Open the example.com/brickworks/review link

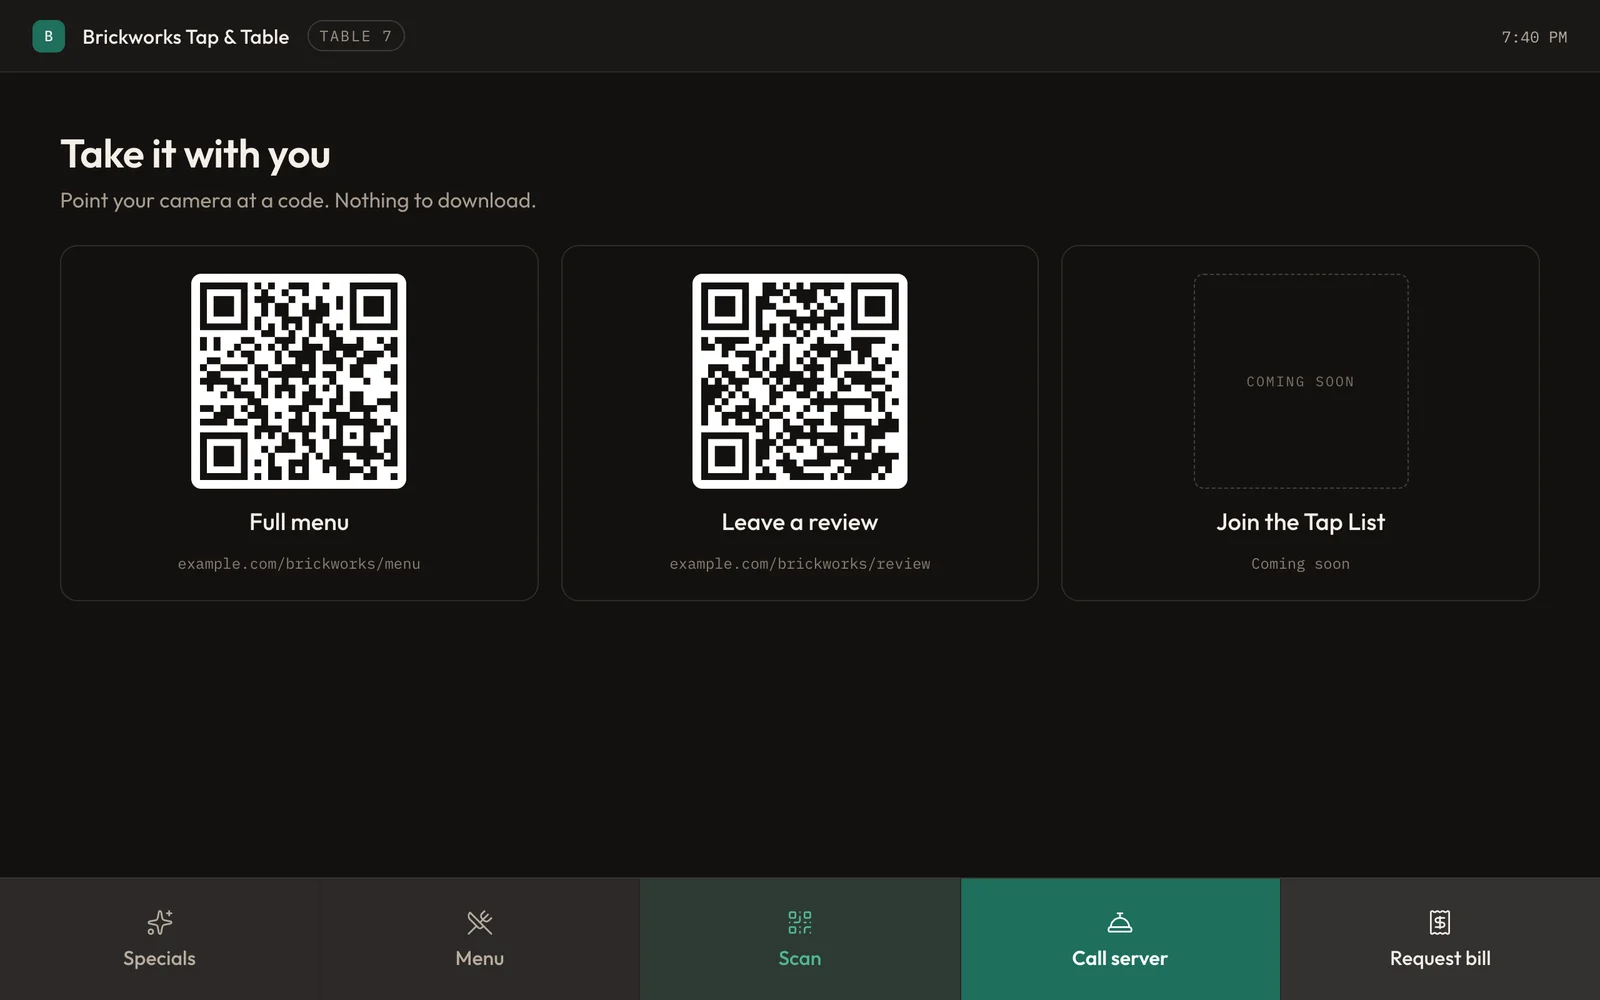799,564
